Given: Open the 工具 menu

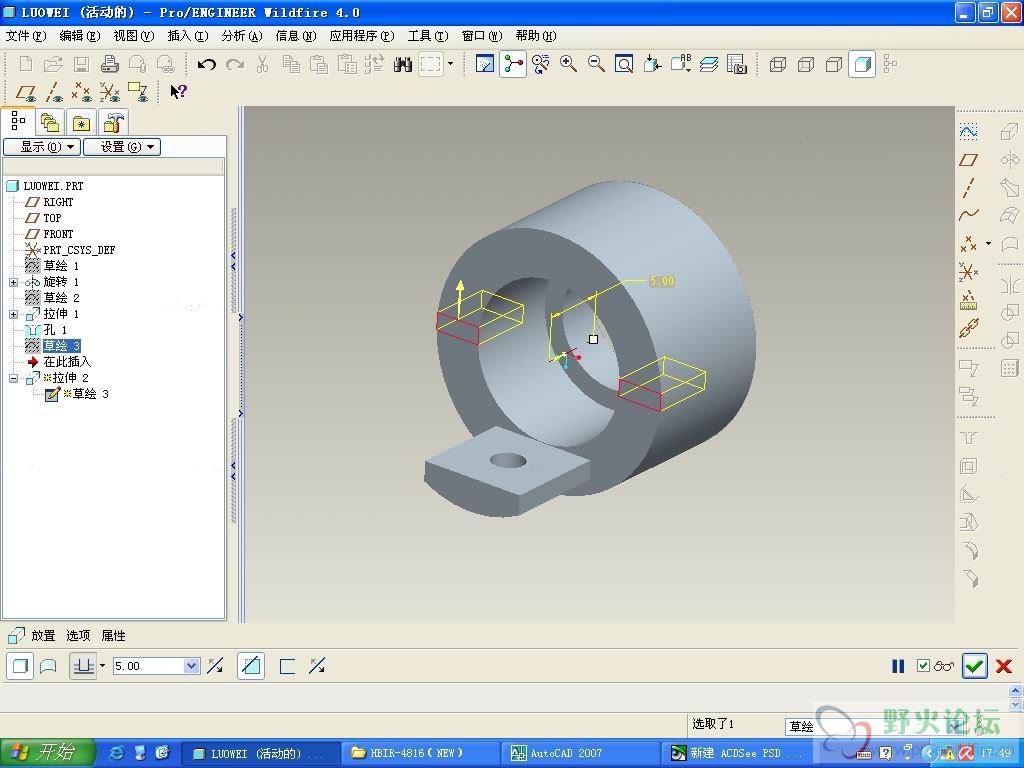Looking at the screenshot, I should point(428,36).
